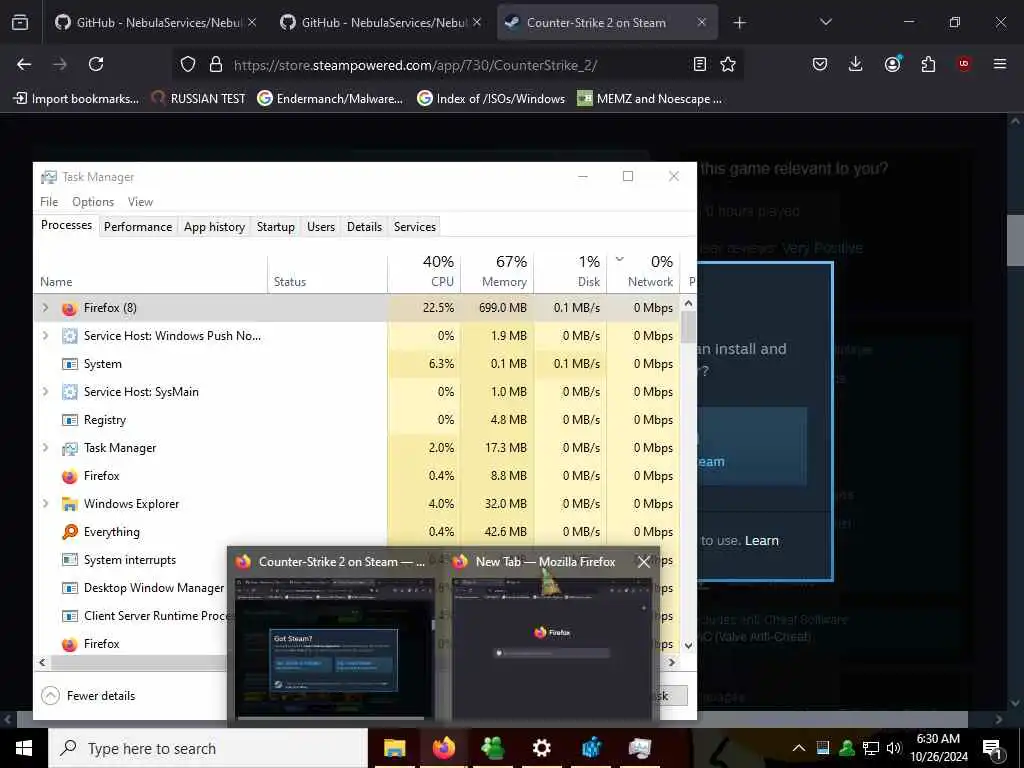Bookmark this page with the star
This screenshot has height=768, width=1024.
point(728,64)
